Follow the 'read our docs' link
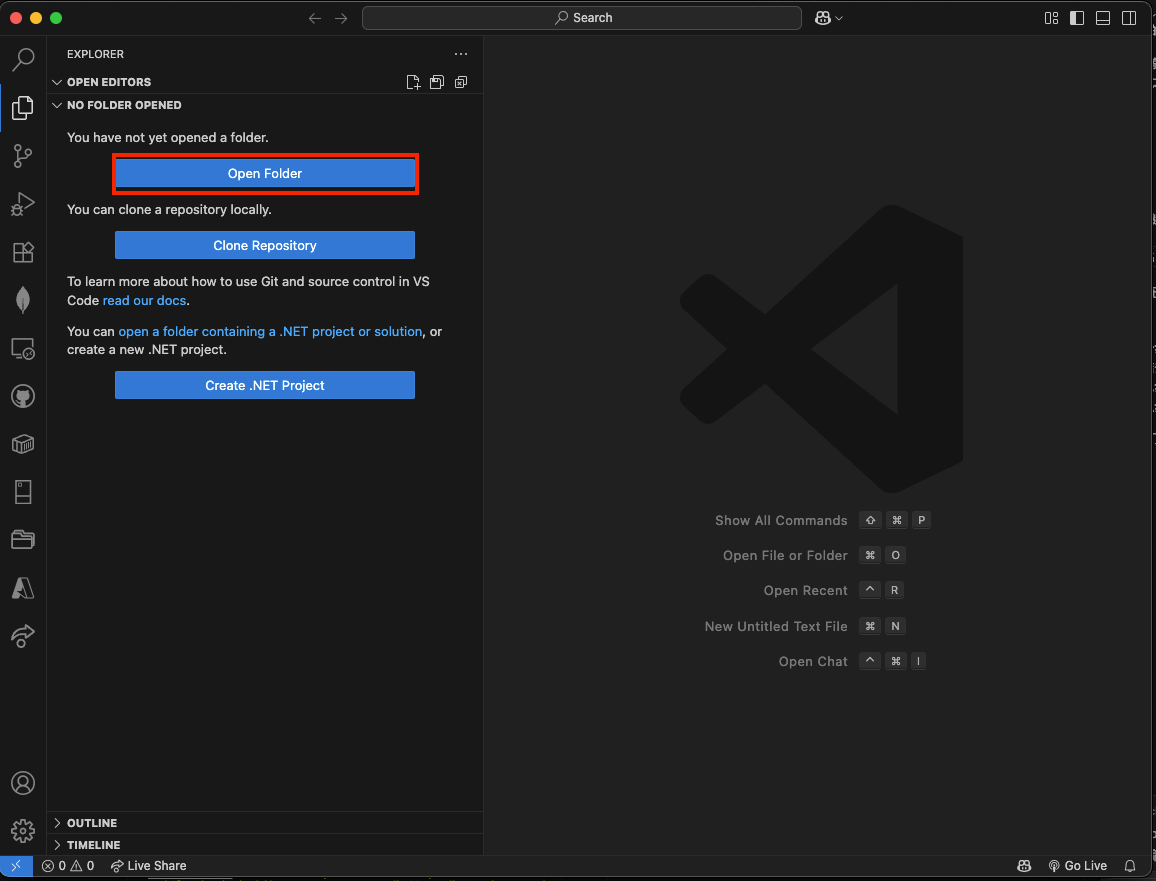1156x881 pixels. coord(144,300)
